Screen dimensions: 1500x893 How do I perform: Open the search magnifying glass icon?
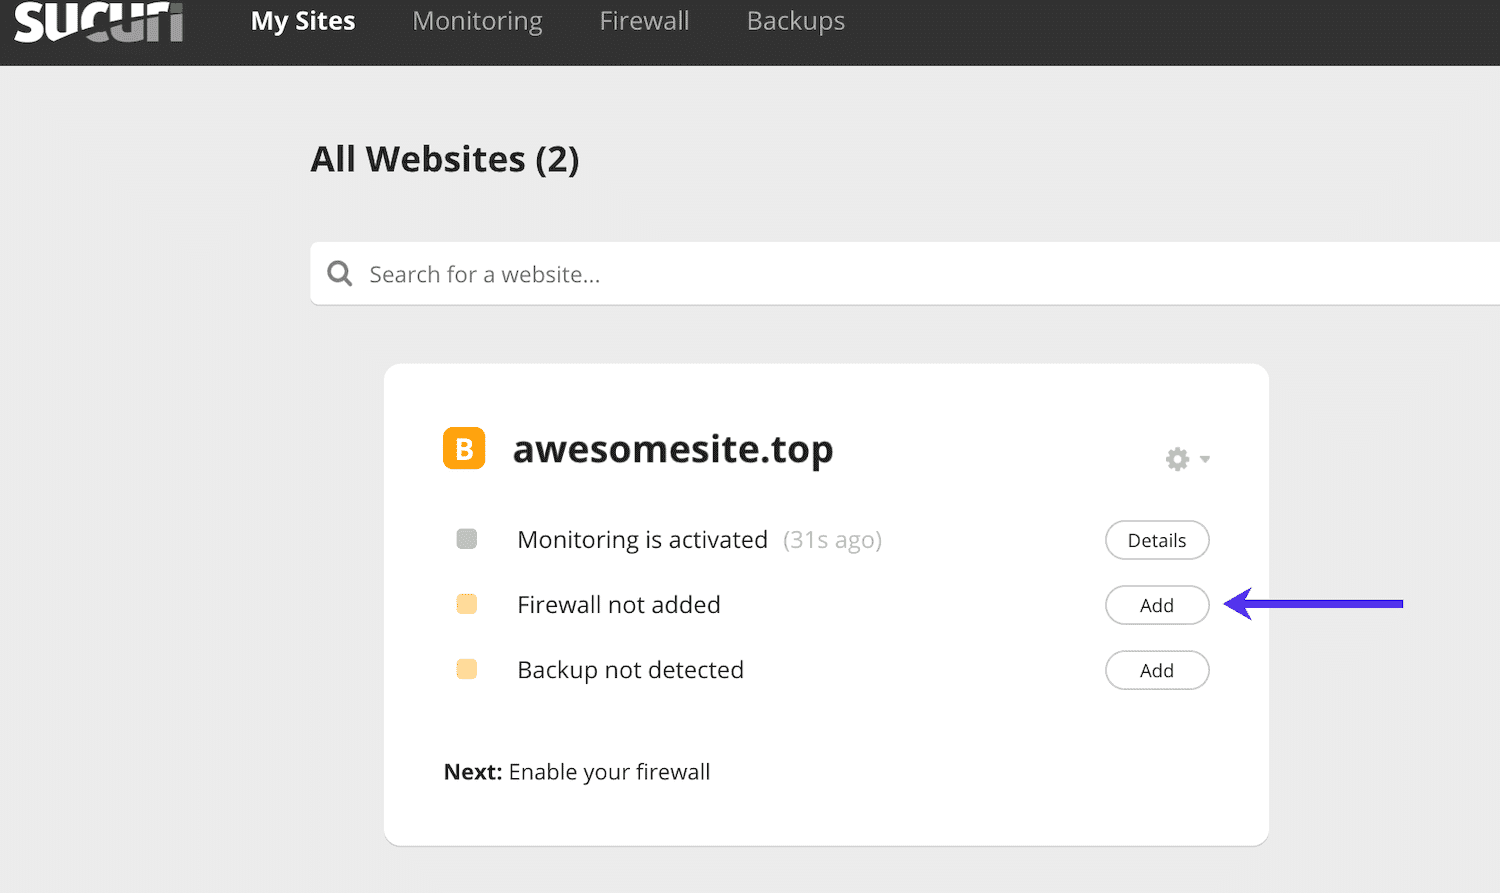click(339, 273)
